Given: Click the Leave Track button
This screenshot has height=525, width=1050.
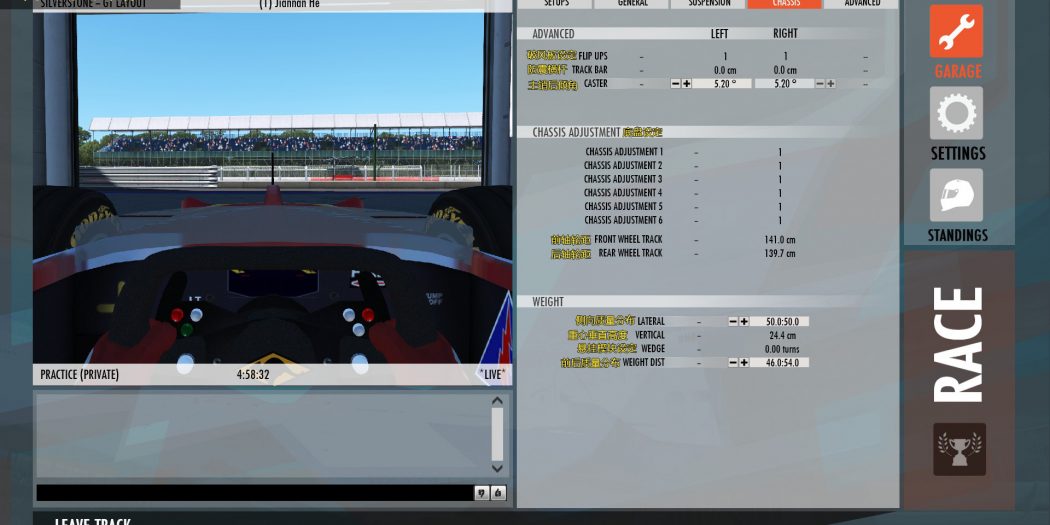Looking at the screenshot, I should [92, 521].
